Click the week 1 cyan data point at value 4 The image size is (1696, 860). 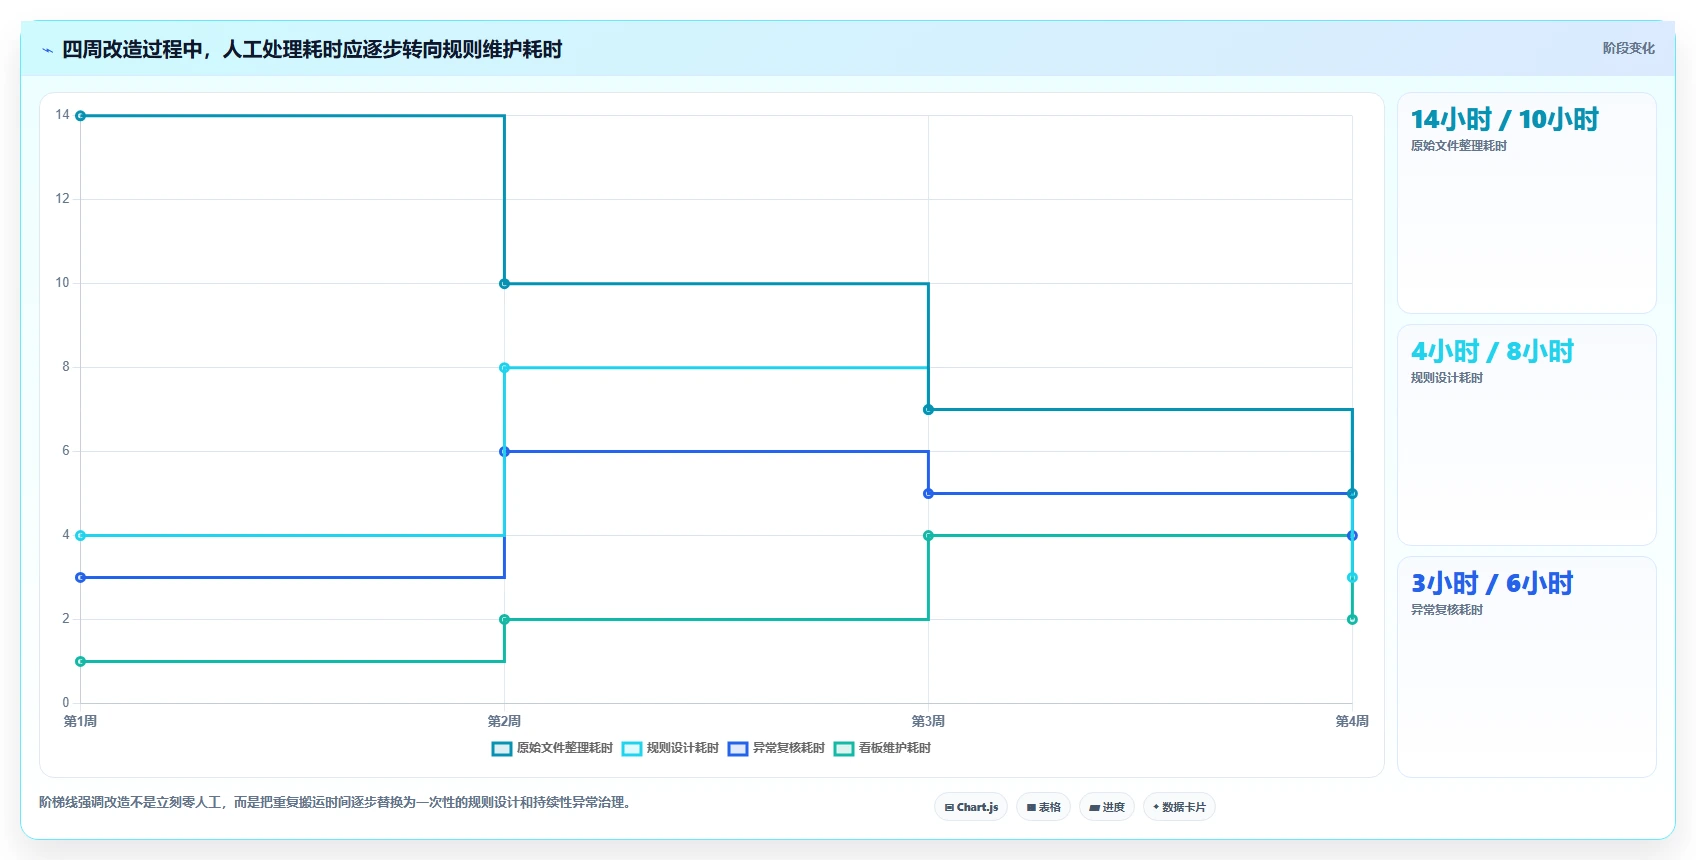pos(81,536)
